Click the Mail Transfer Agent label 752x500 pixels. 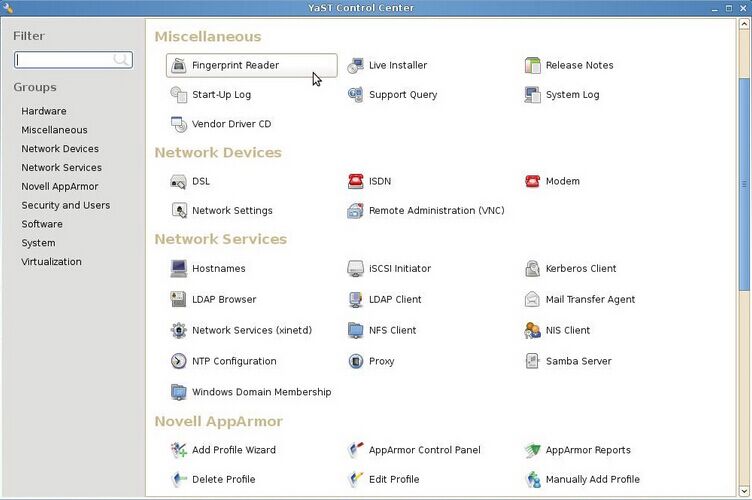tap(590, 300)
